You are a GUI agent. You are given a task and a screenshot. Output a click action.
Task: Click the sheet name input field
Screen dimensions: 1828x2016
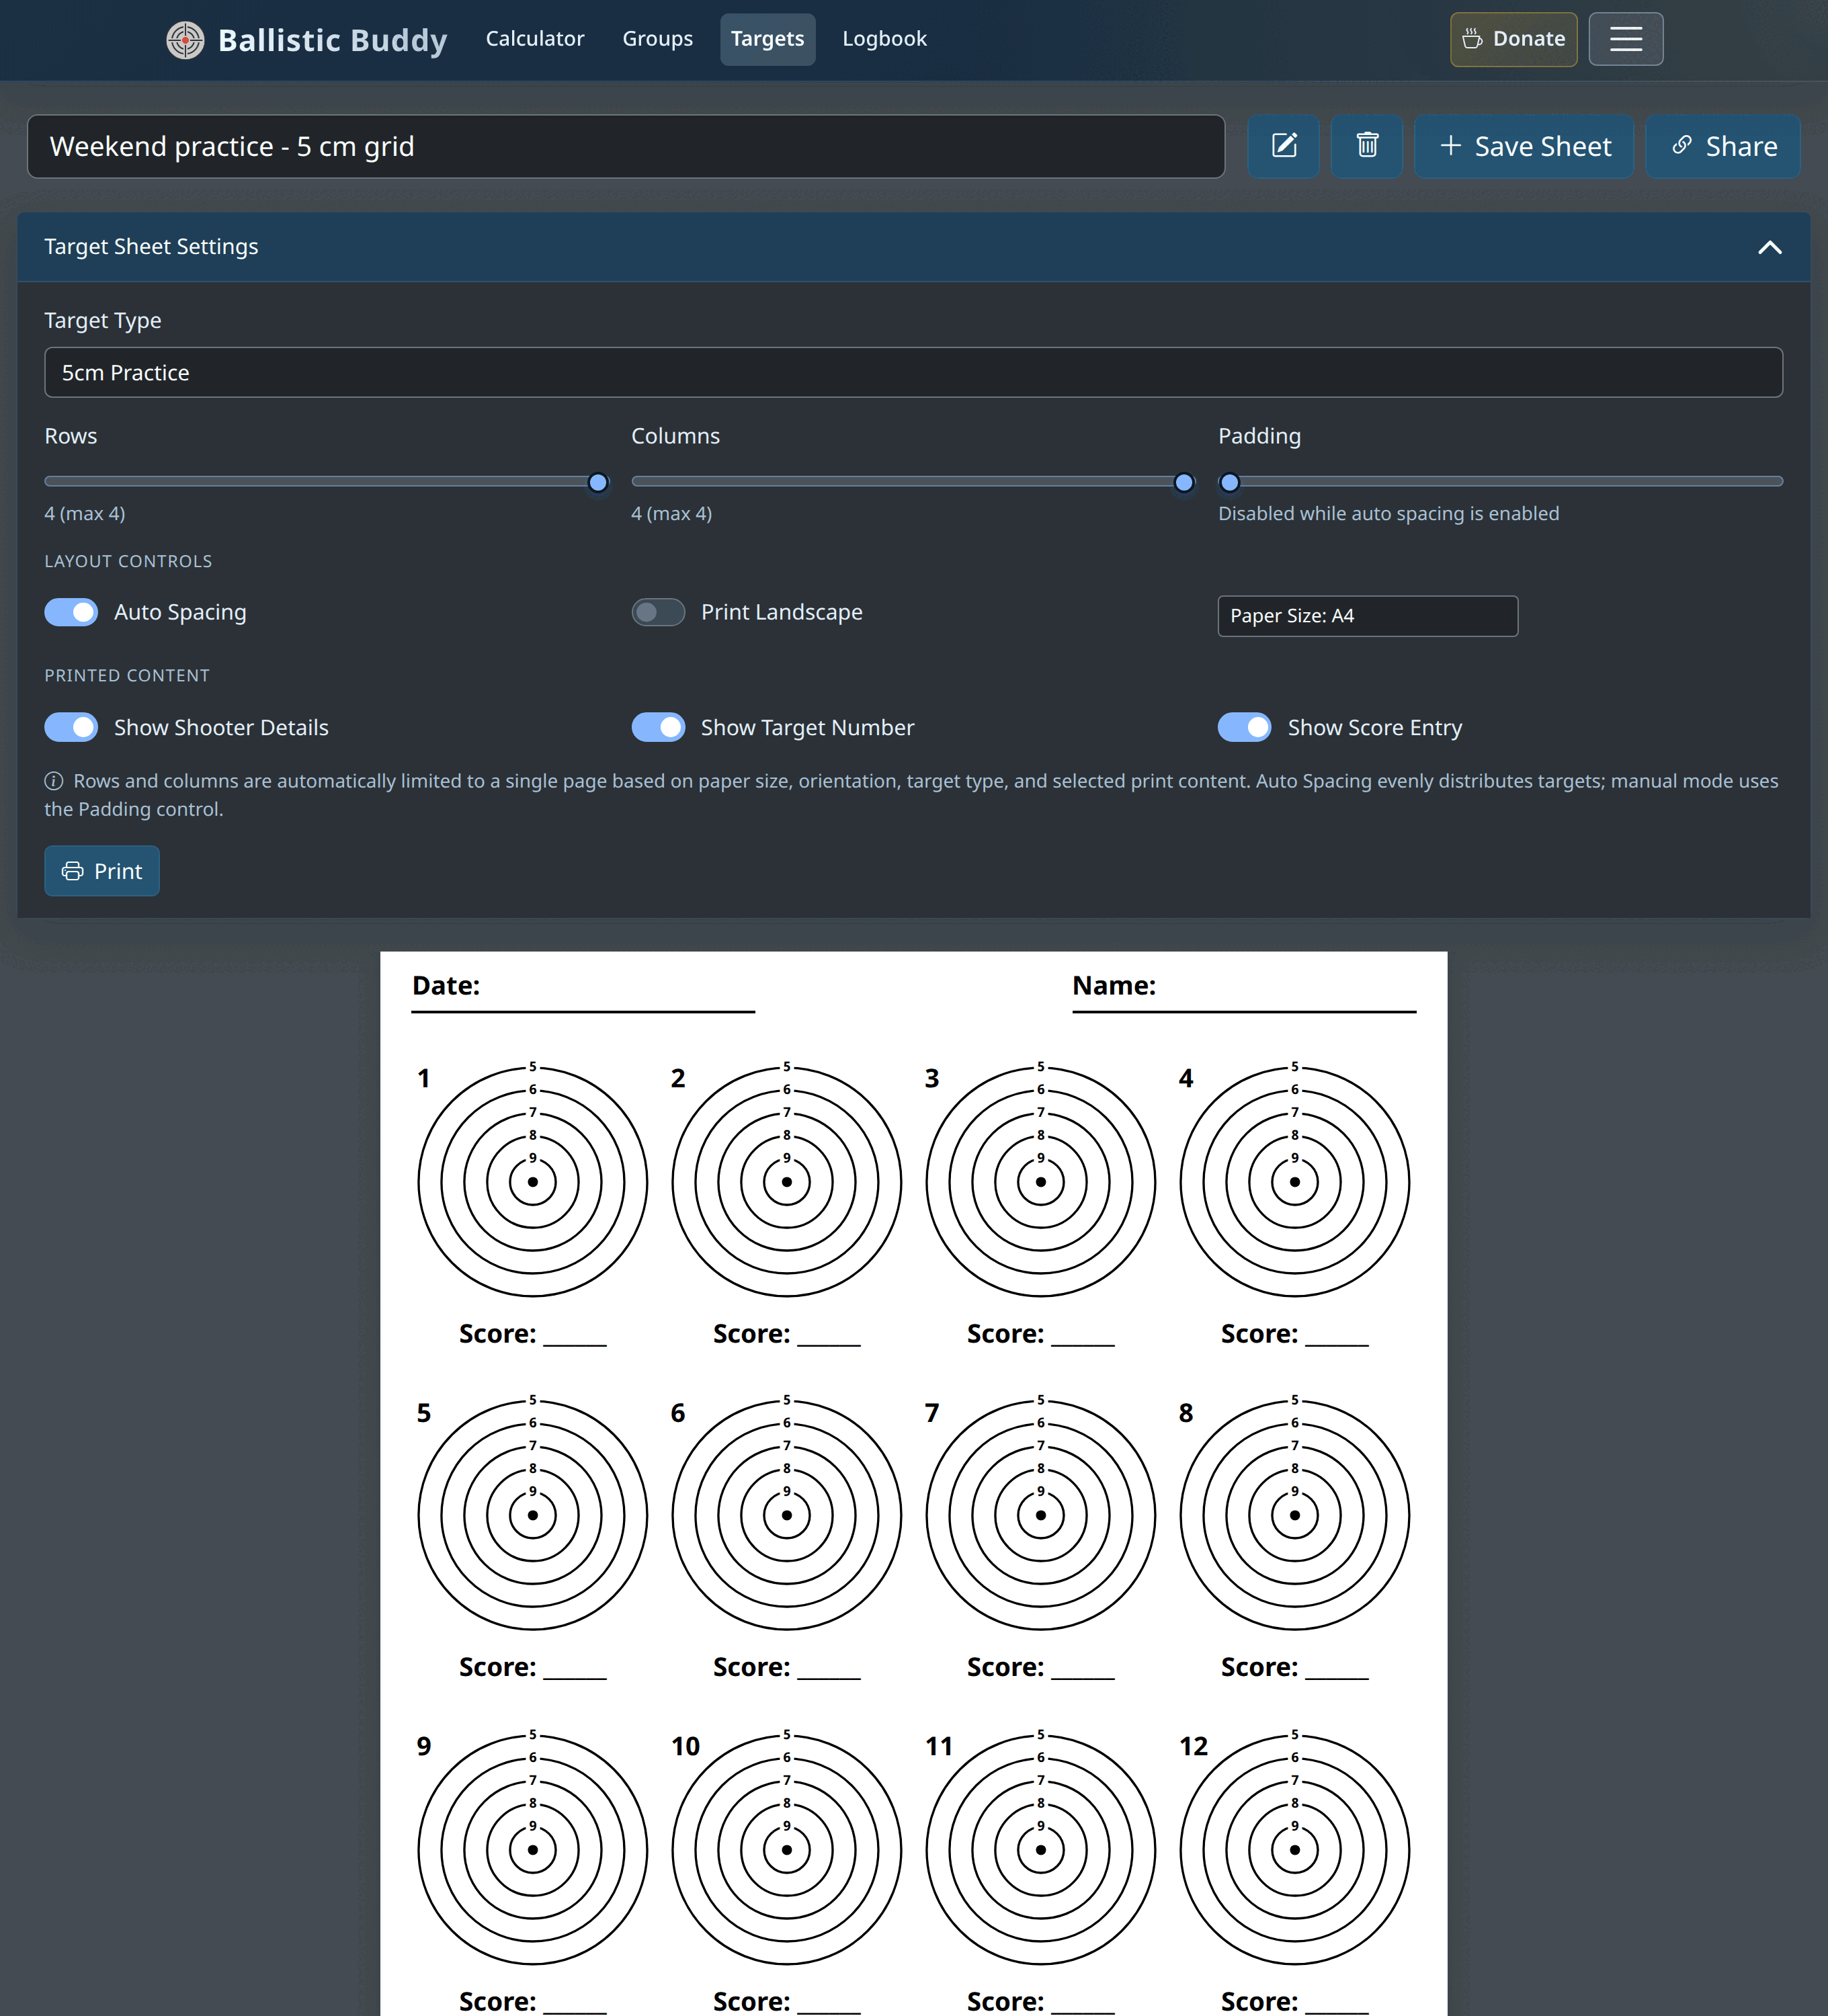[x=626, y=146]
